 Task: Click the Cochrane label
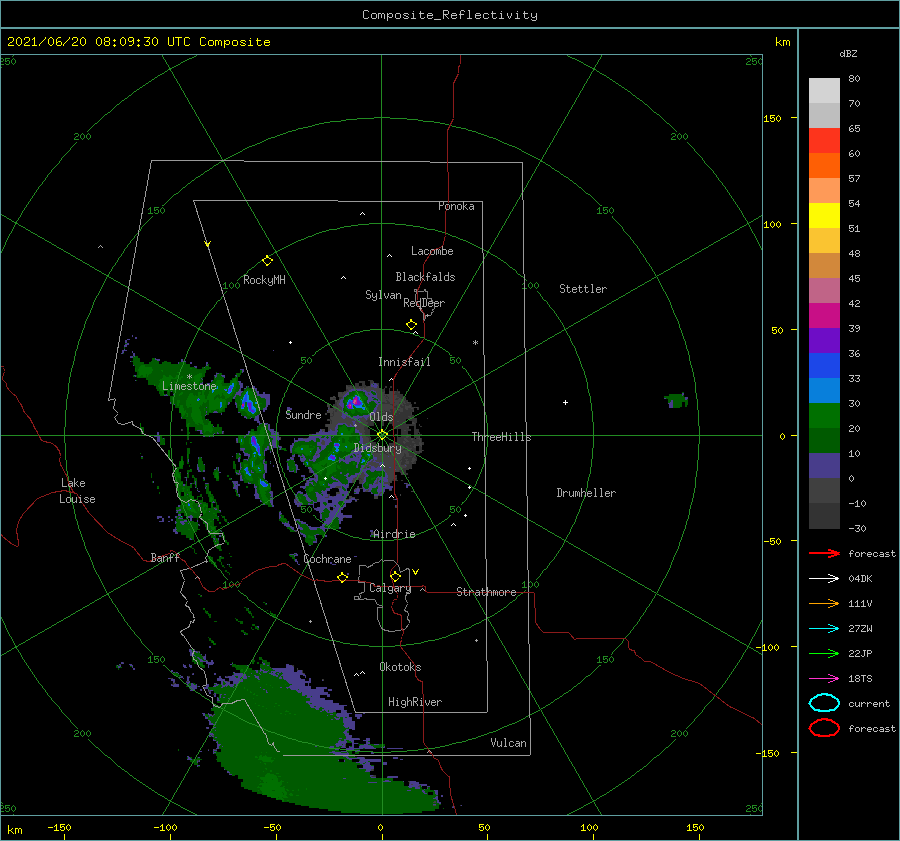pyautogui.click(x=327, y=559)
